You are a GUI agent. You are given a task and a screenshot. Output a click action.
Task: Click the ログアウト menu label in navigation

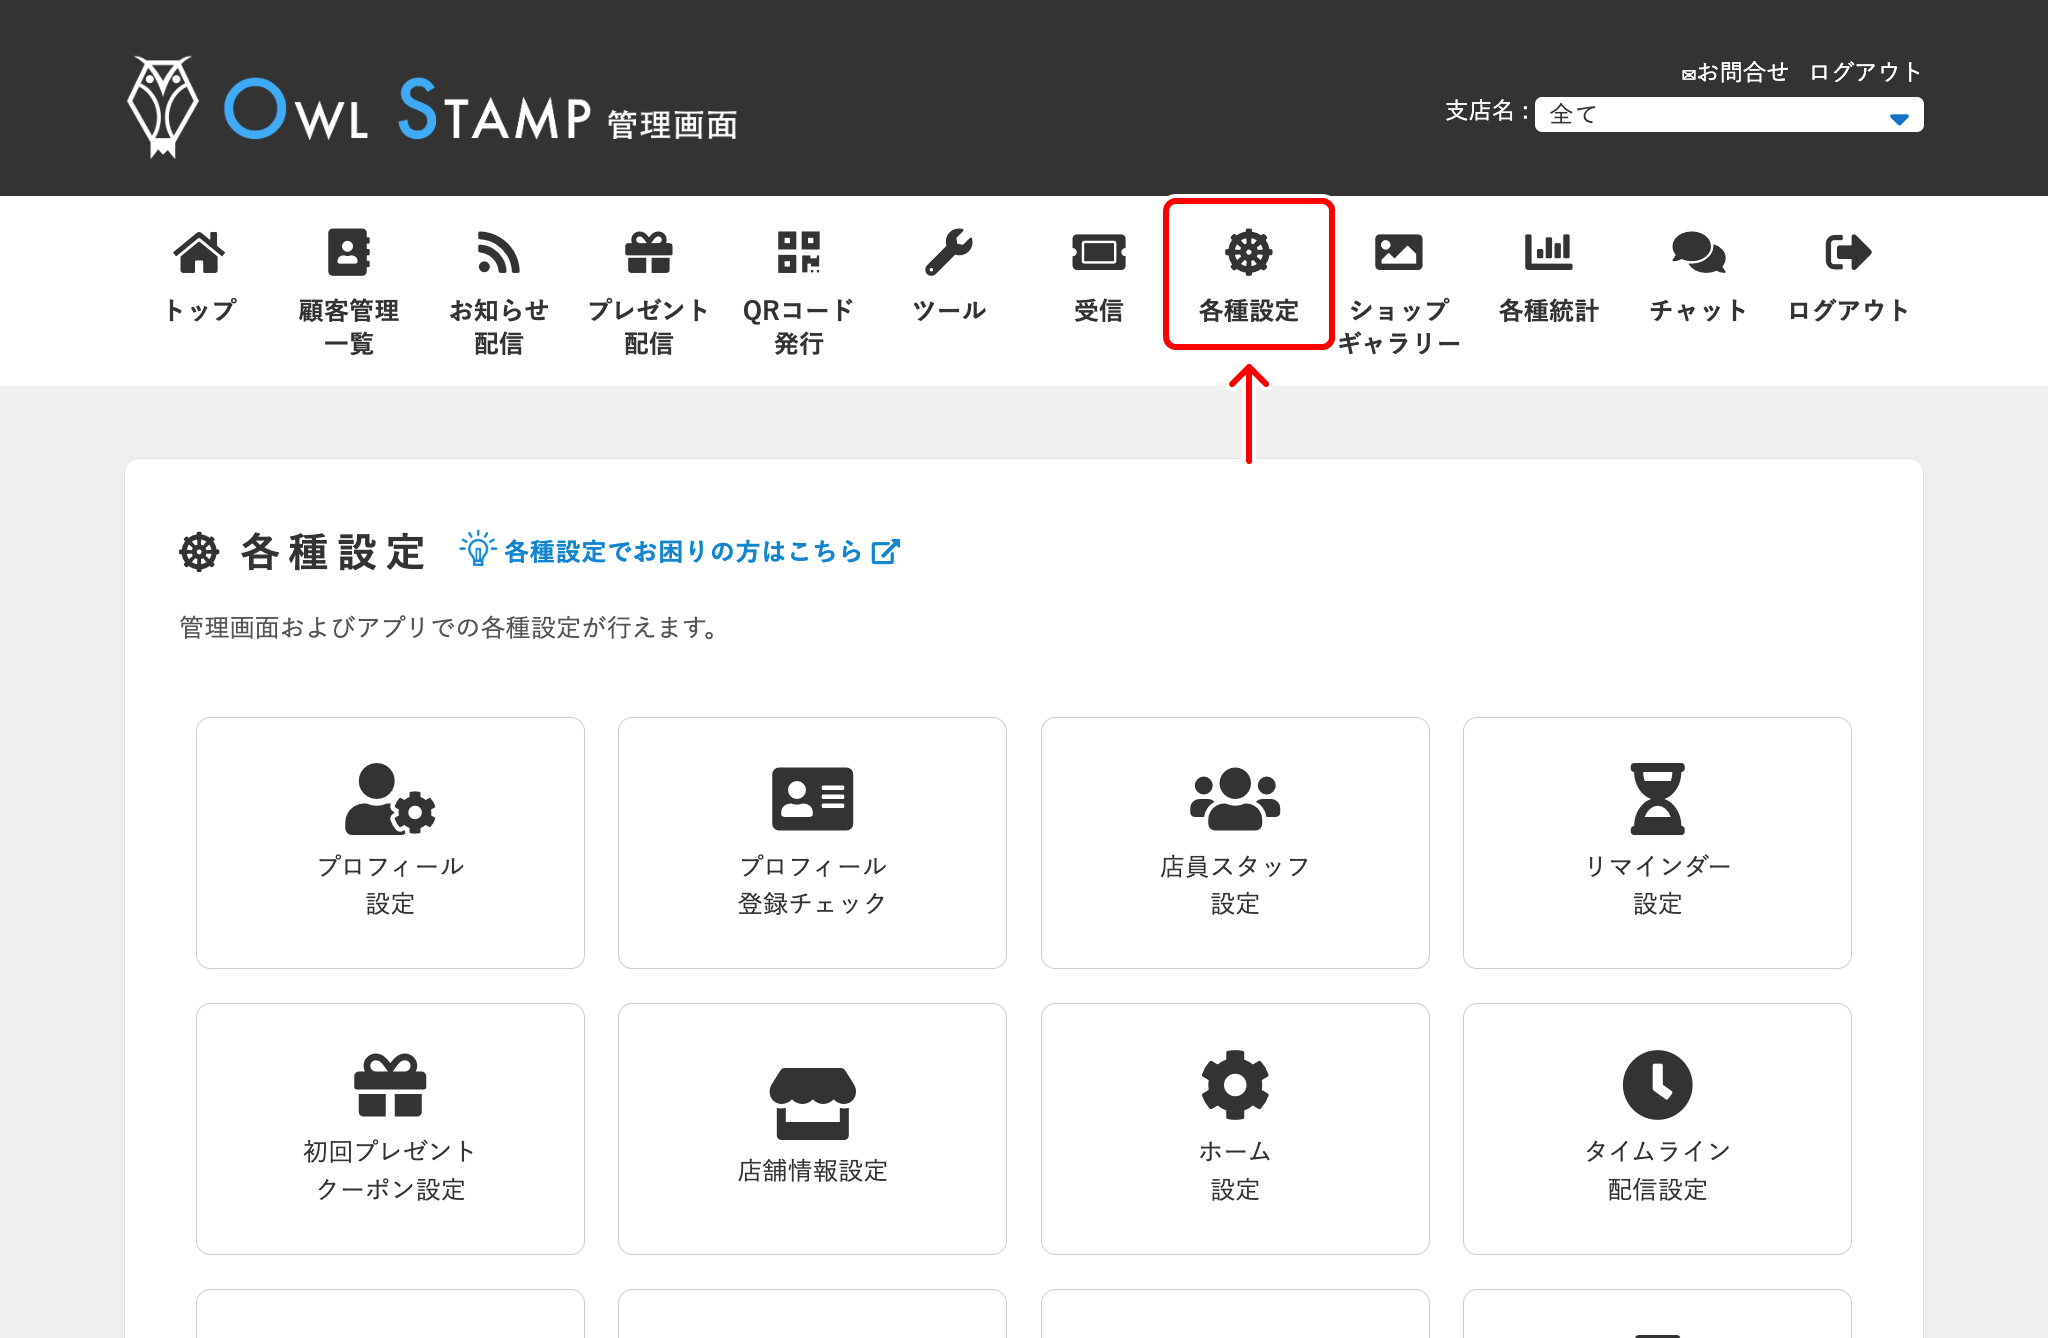point(1849,311)
